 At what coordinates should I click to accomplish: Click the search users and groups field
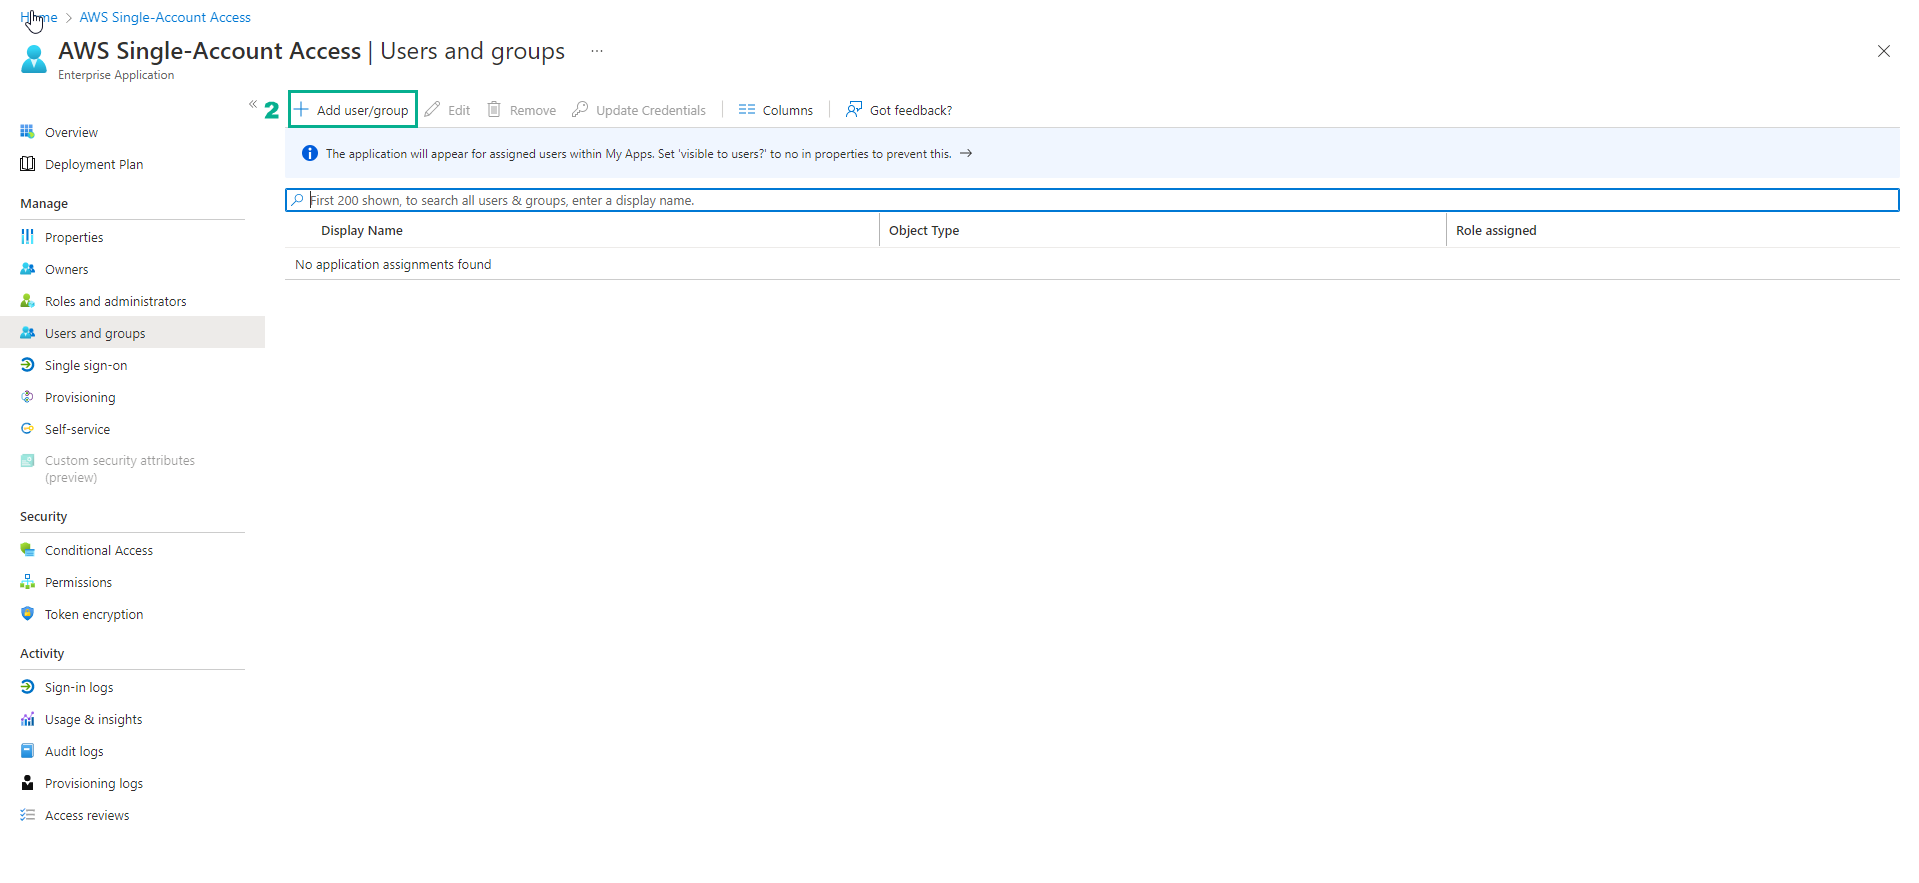[1092, 200]
